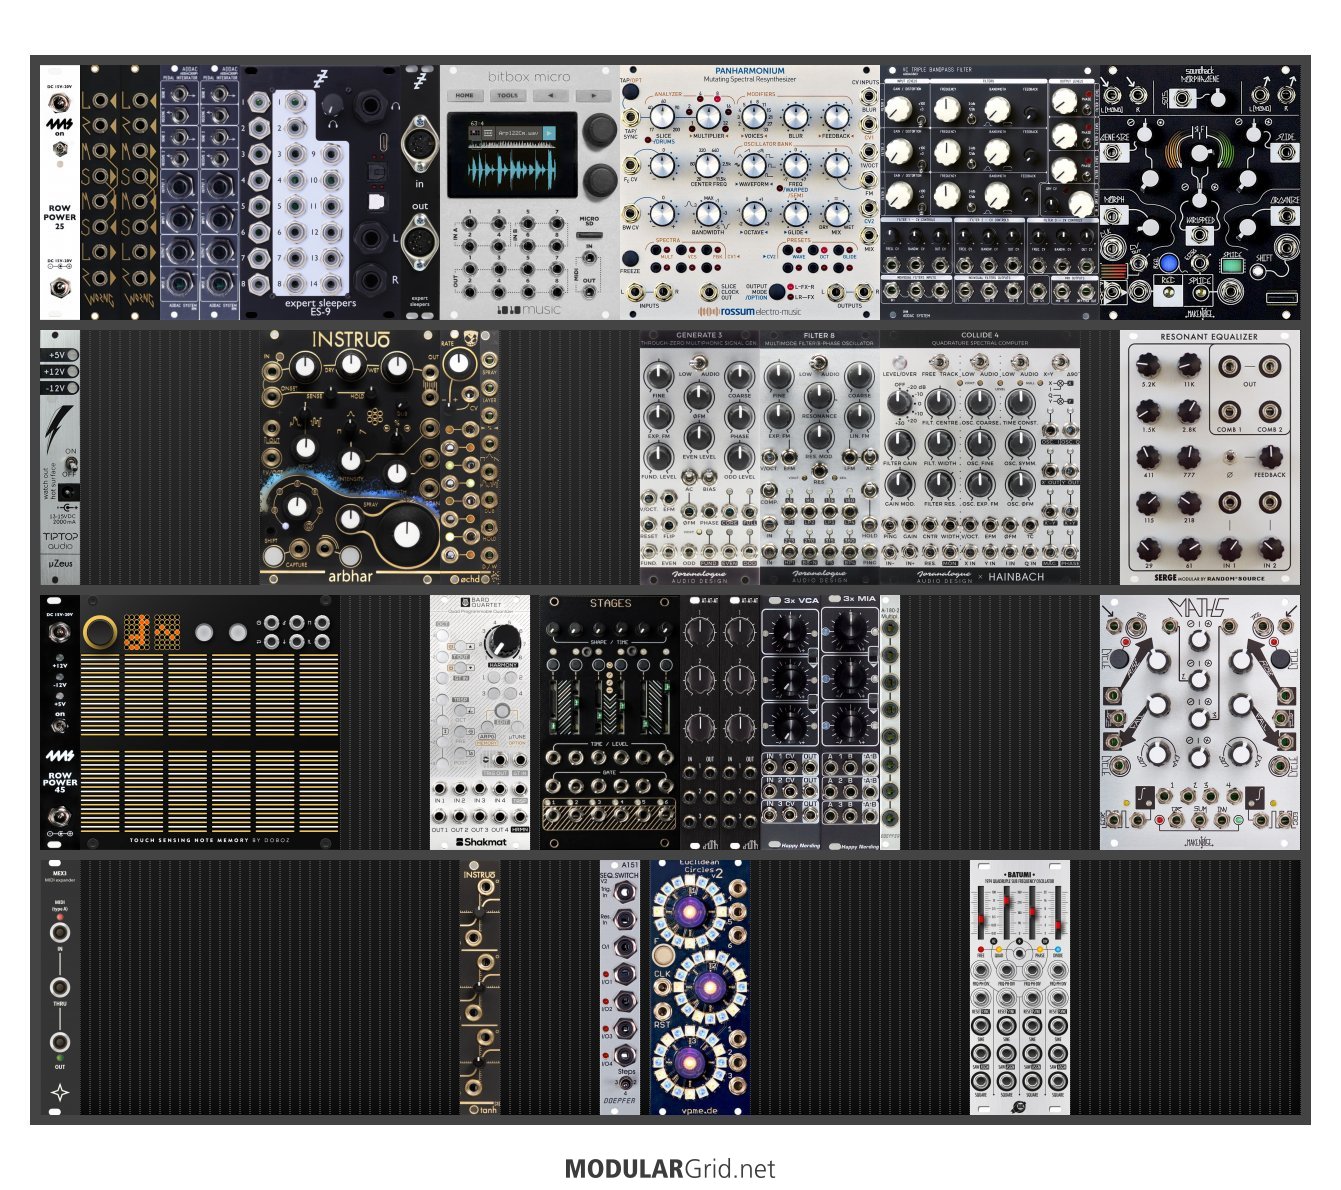Screen dimensions: 1341x1190
Task: Click the Filter 8 RESONANCE knob
Action: tap(818, 395)
